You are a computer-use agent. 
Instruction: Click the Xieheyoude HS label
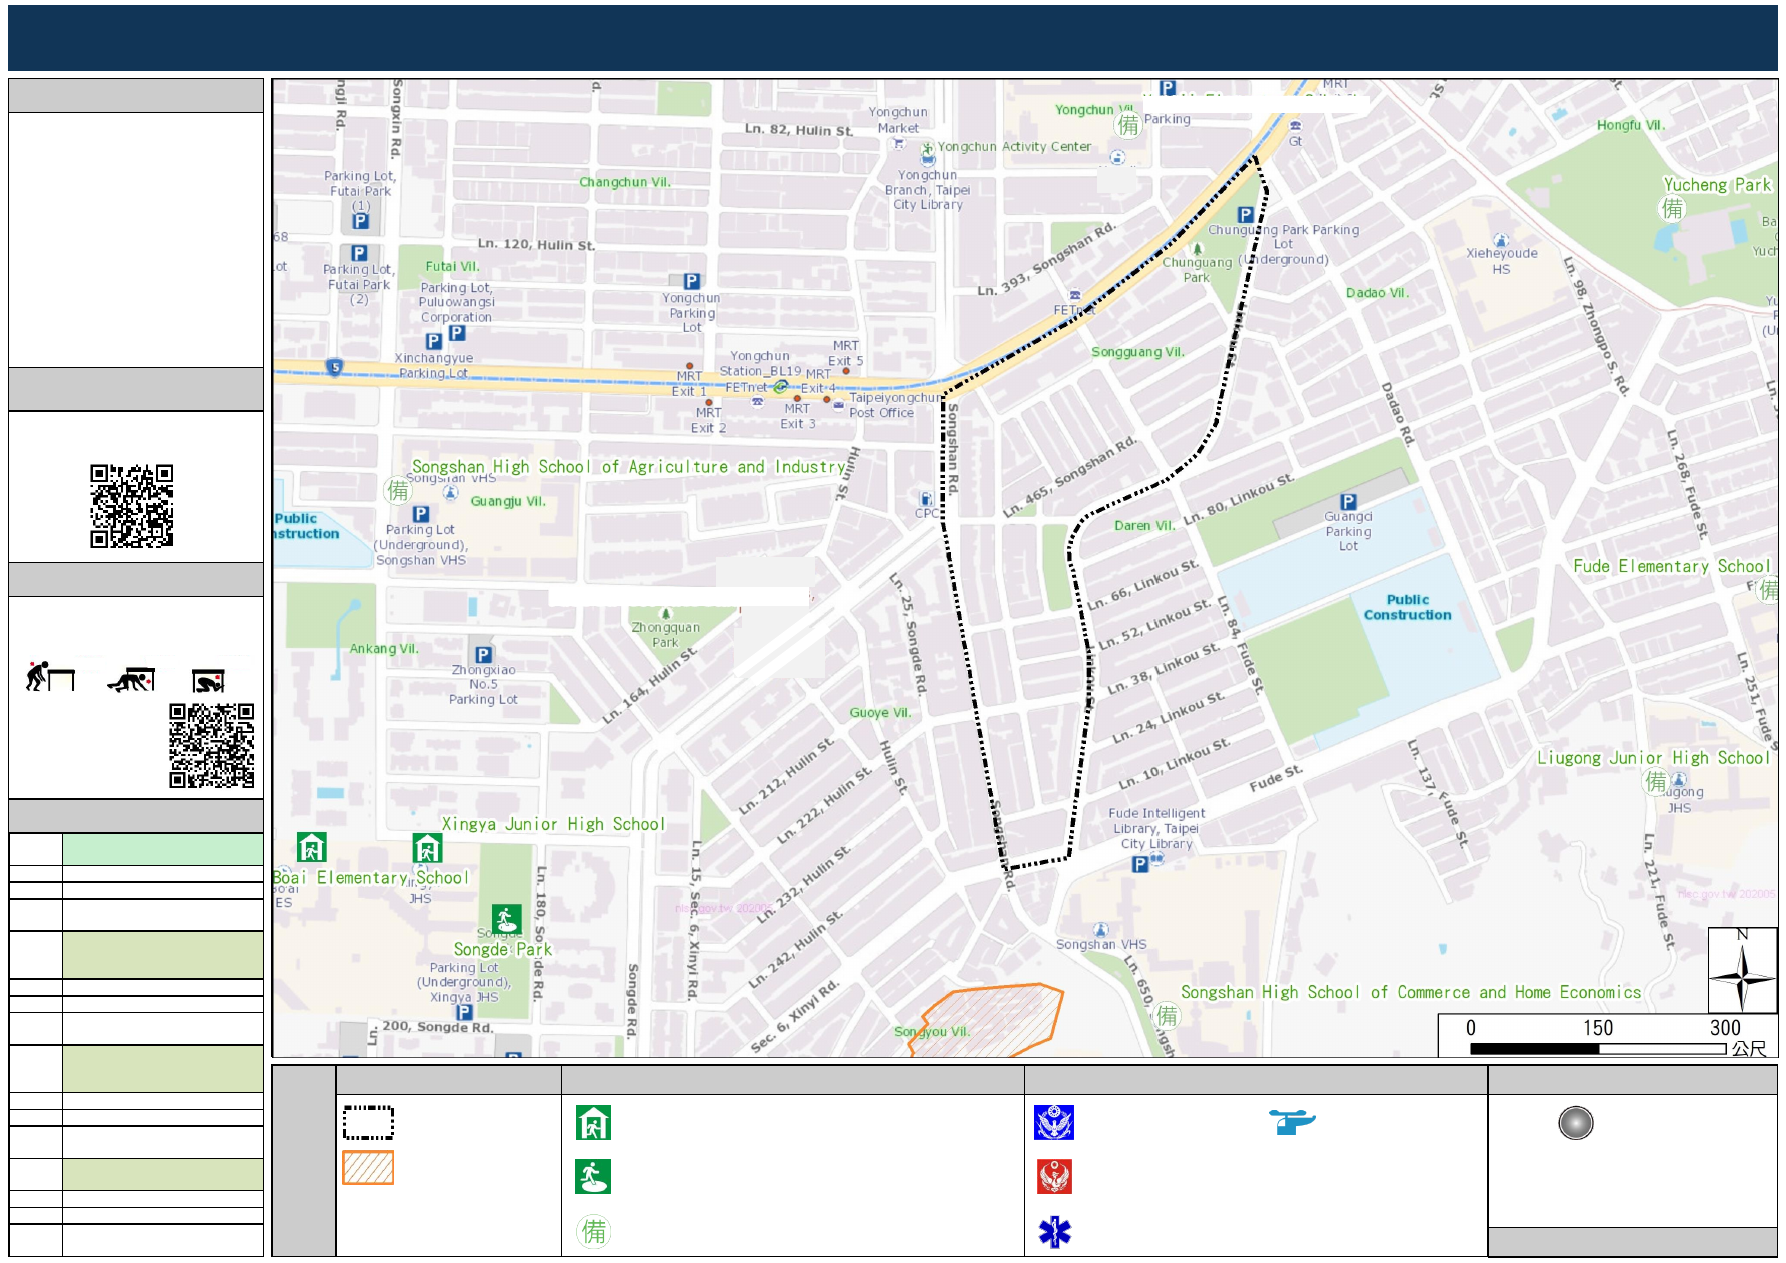pos(1502,261)
